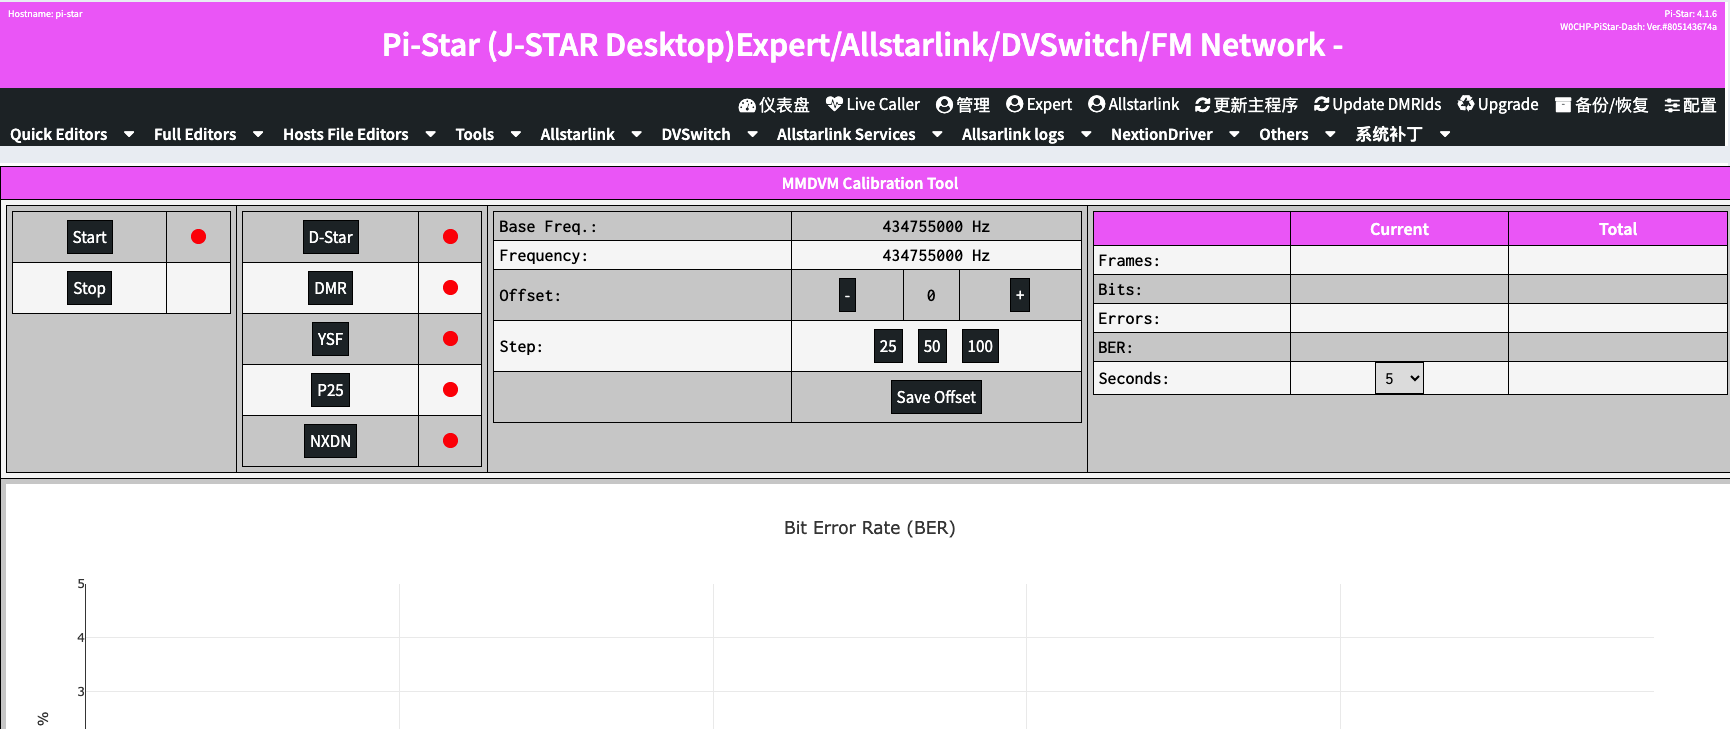Start the MMDVM calibration
The image size is (1730, 729).
(89, 237)
